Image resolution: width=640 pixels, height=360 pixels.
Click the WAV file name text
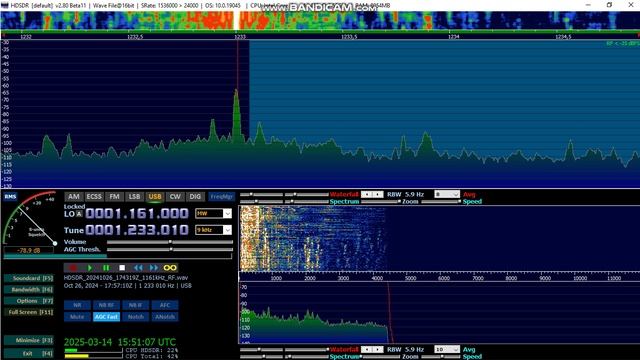point(126,278)
